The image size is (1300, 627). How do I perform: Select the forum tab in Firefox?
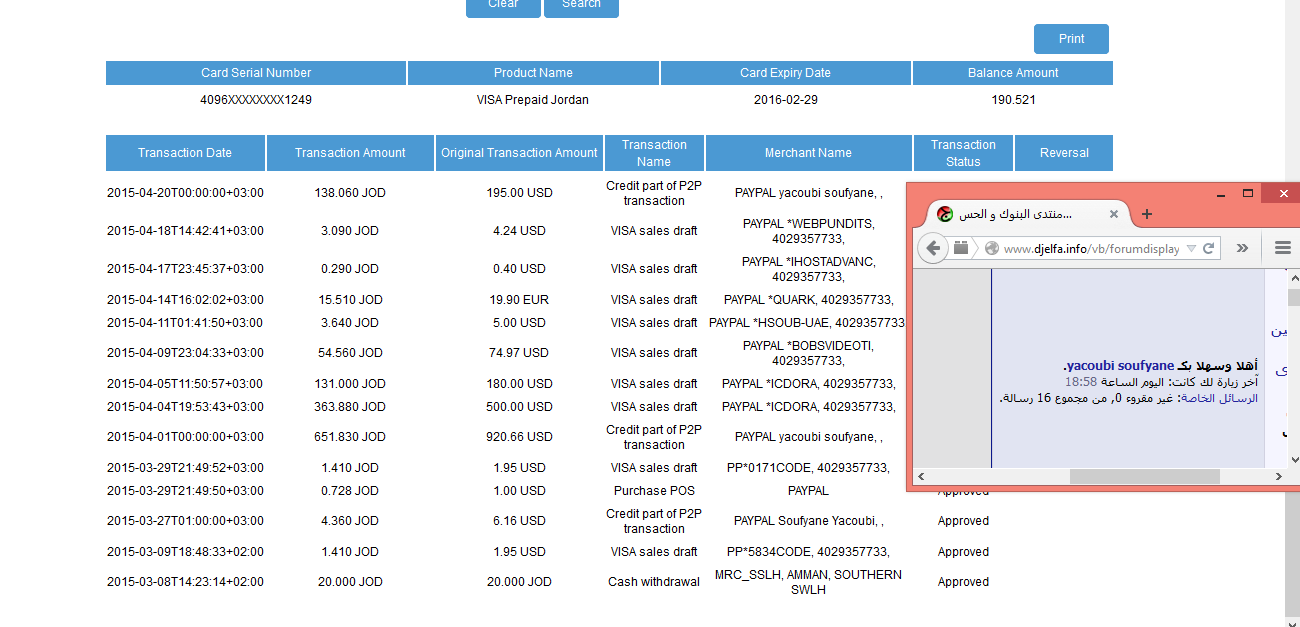click(x=1028, y=214)
